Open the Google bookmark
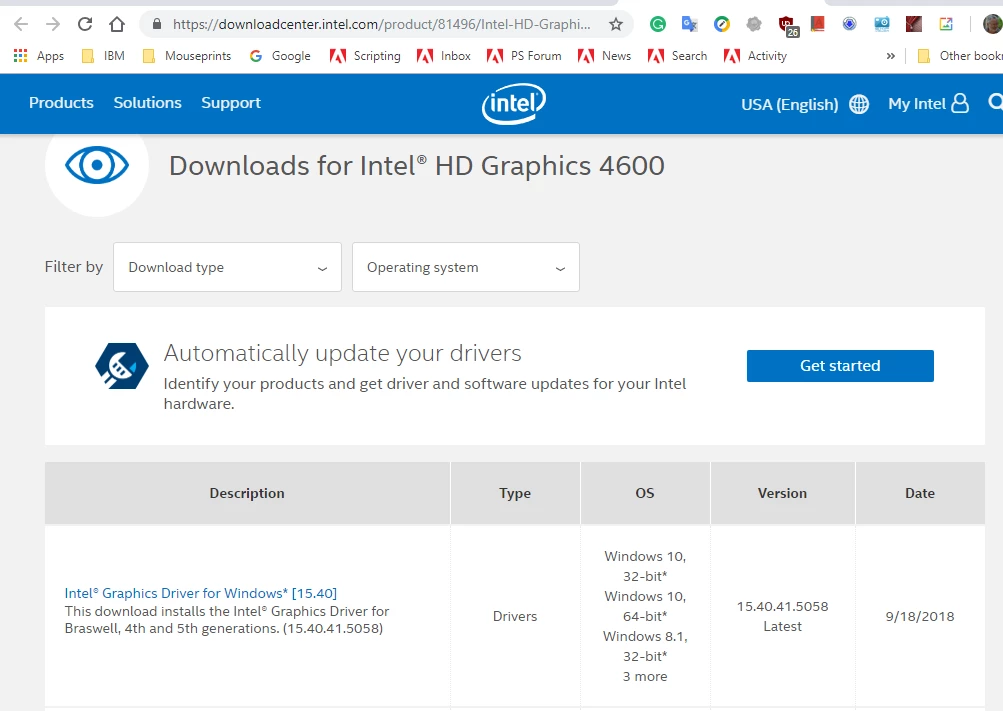Image resolution: width=1003 pixels, height=711 pixels. 280,56
